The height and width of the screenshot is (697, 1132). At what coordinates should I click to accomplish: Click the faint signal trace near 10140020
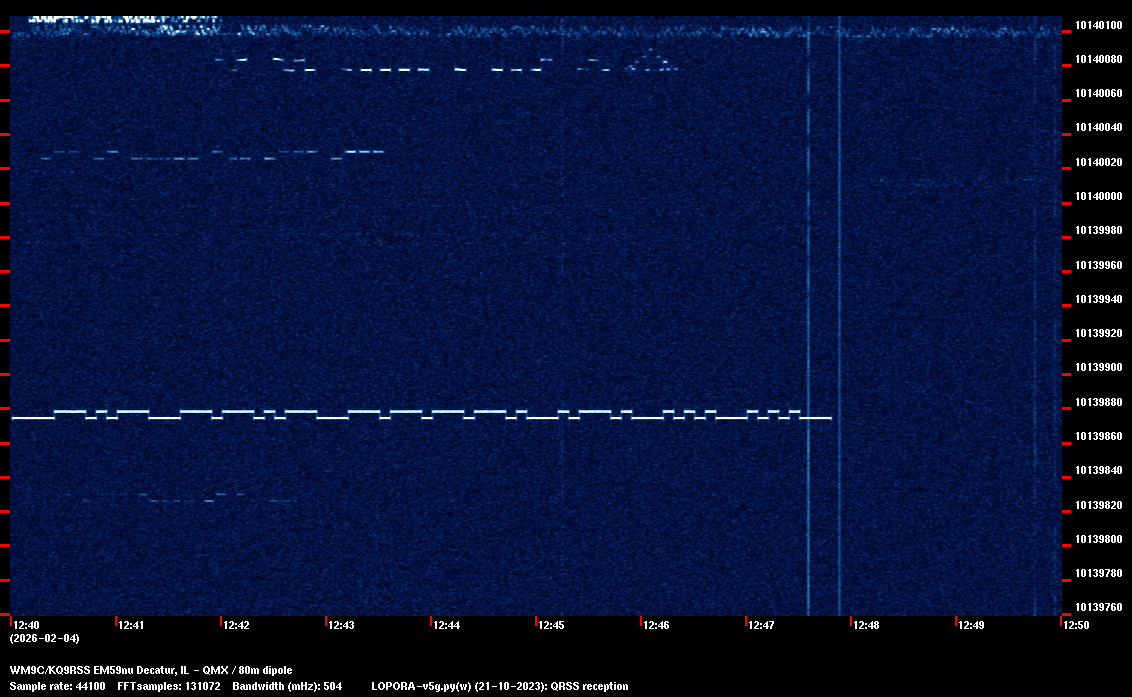tap(200, 156)
